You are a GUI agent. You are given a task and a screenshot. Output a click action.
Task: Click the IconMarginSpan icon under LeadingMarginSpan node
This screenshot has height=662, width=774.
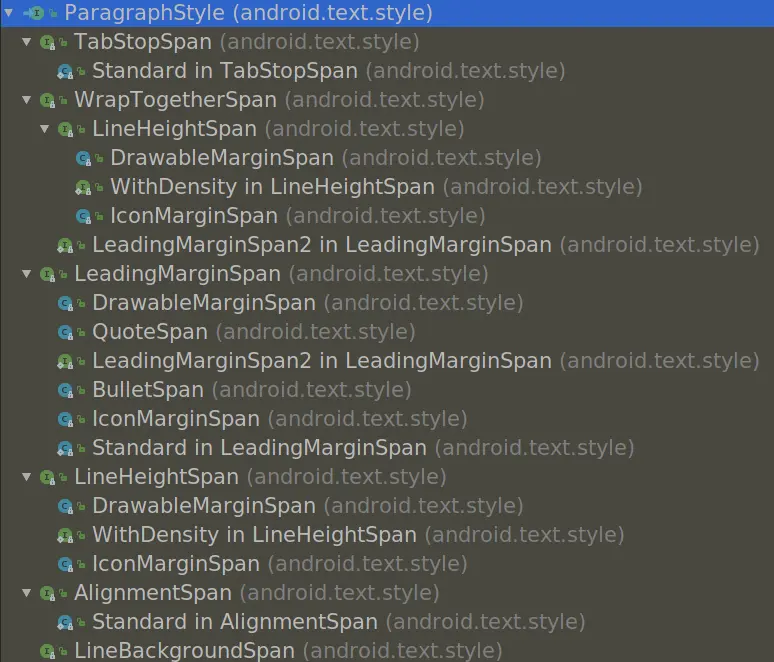pyautogui.click(x=65, y=420)
